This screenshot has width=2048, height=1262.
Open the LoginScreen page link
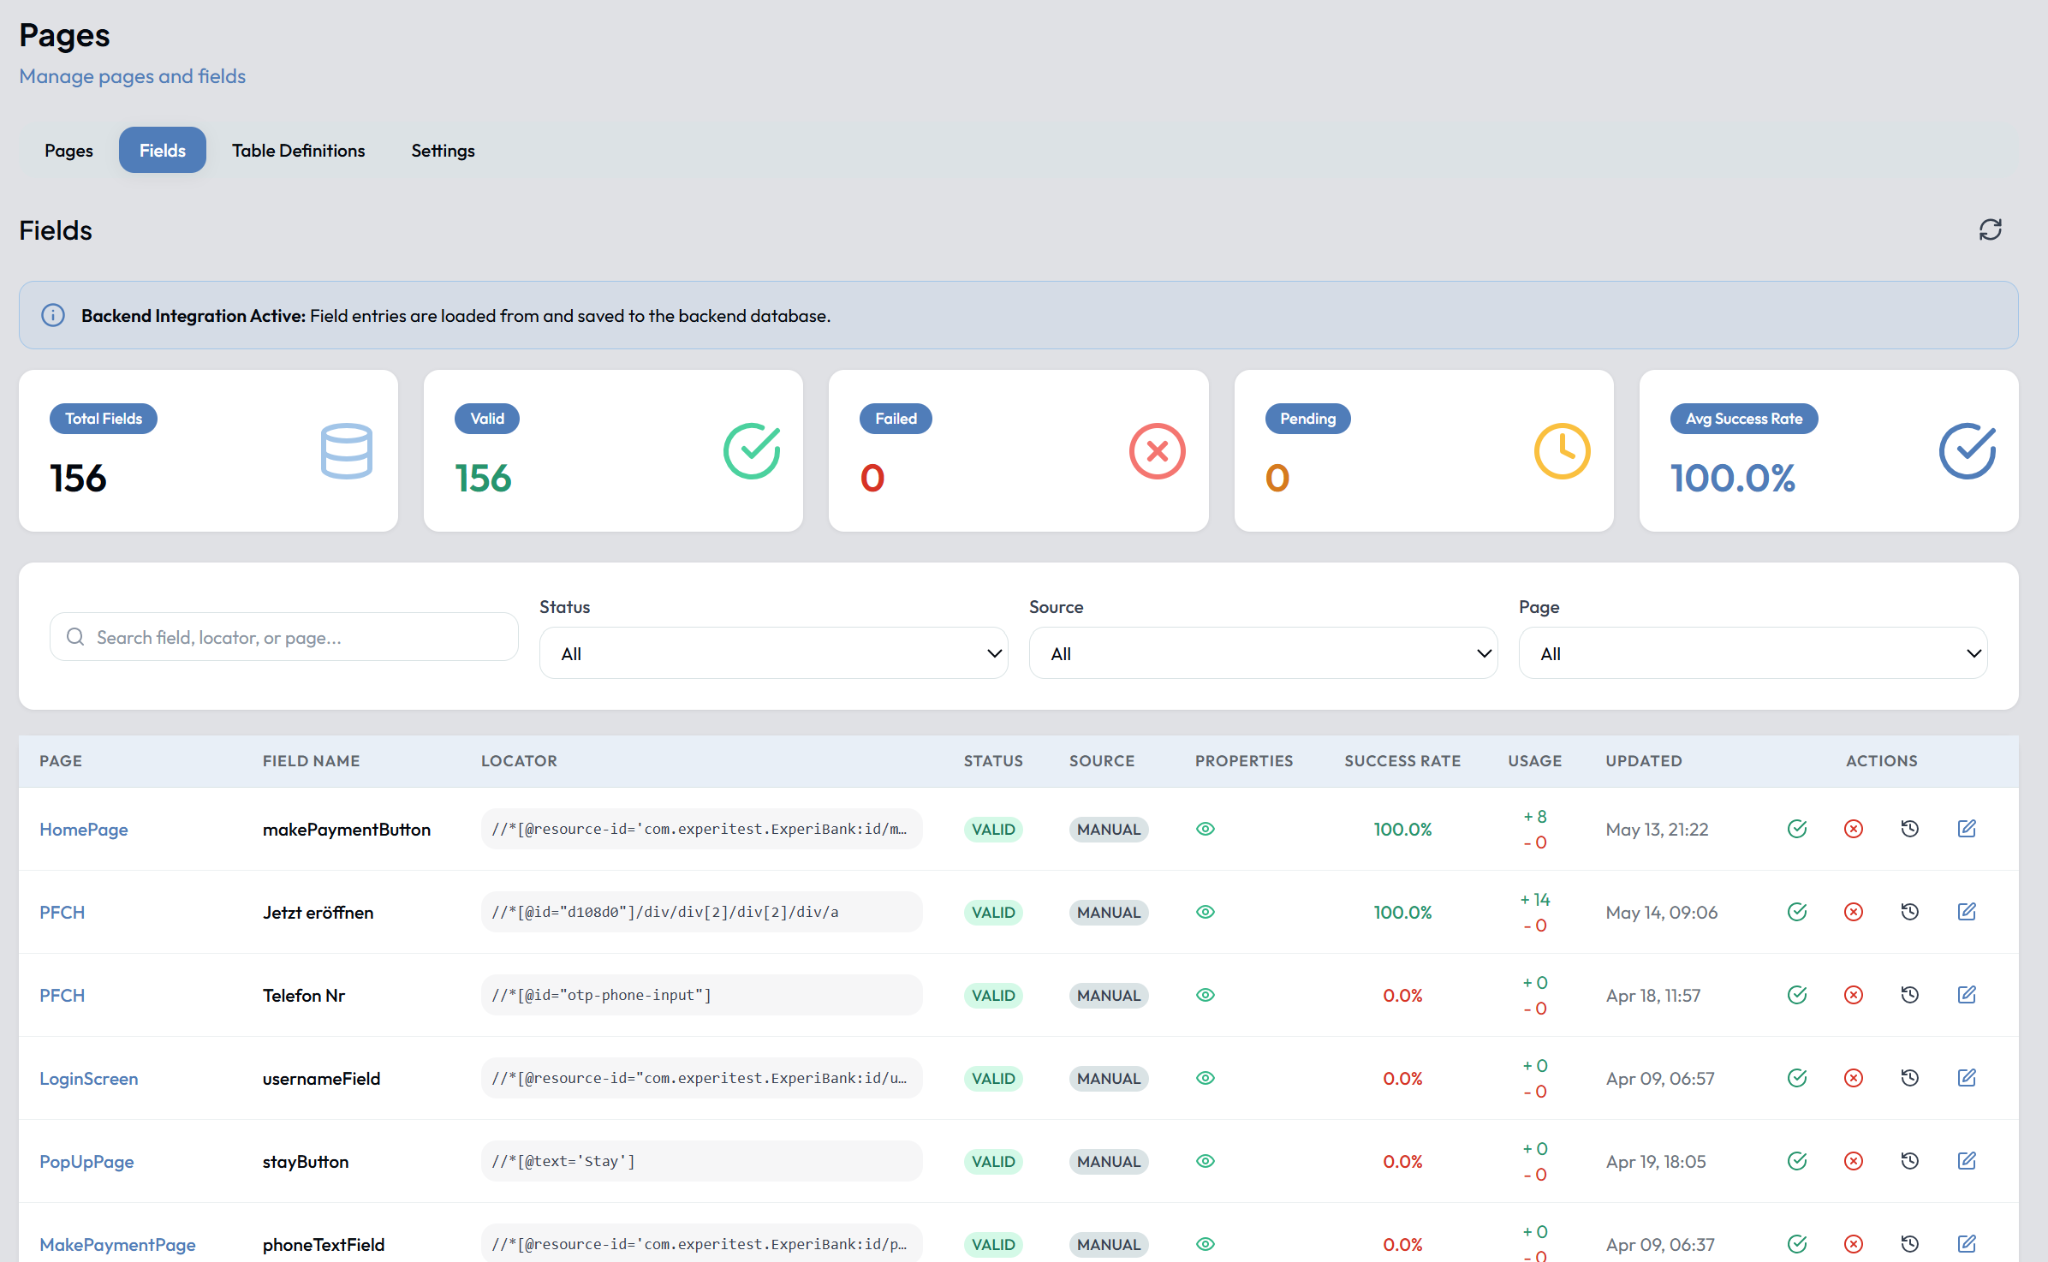tap(89, 1078)
